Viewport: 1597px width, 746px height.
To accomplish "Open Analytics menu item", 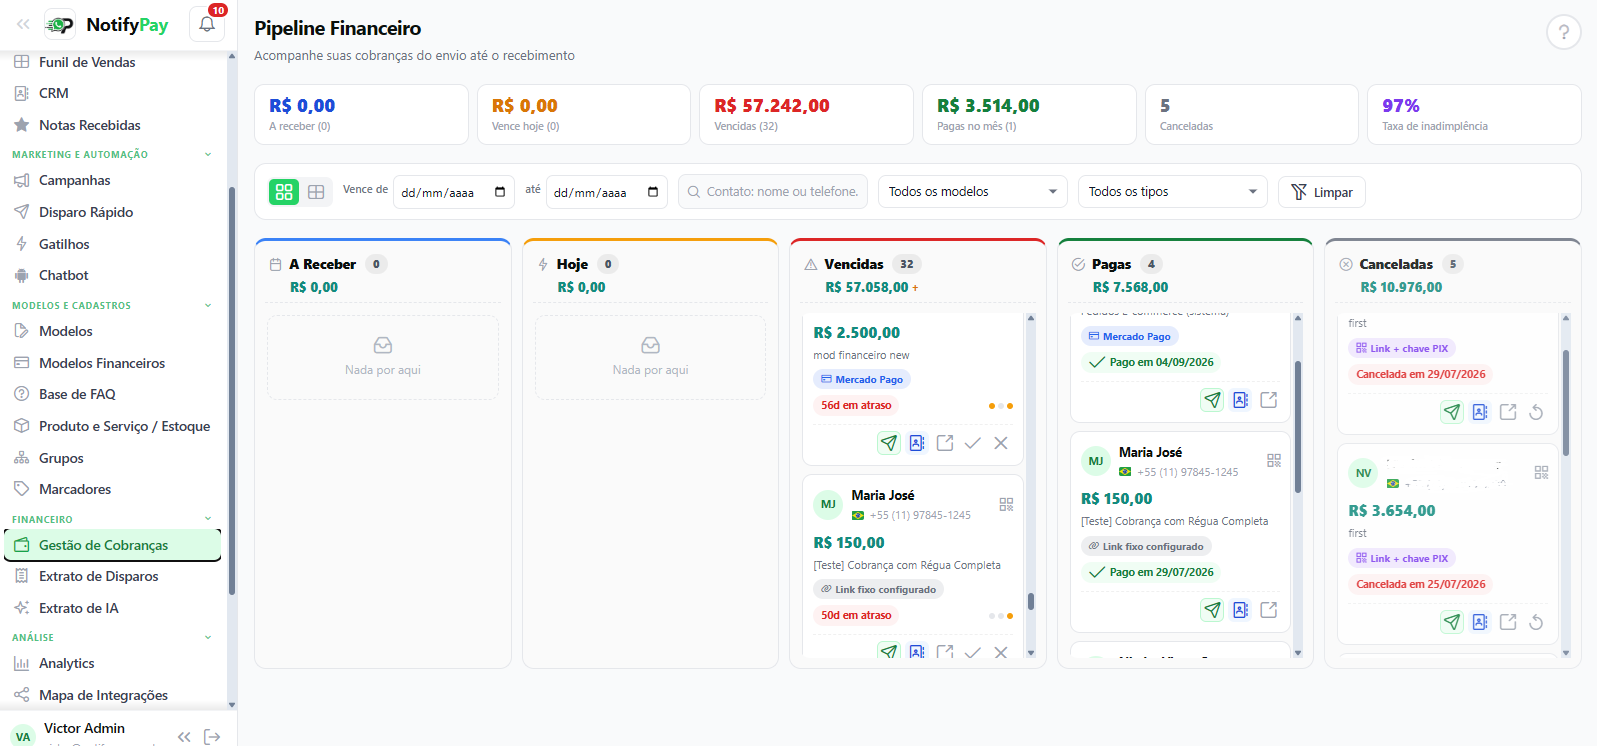I will coord(114,663).
